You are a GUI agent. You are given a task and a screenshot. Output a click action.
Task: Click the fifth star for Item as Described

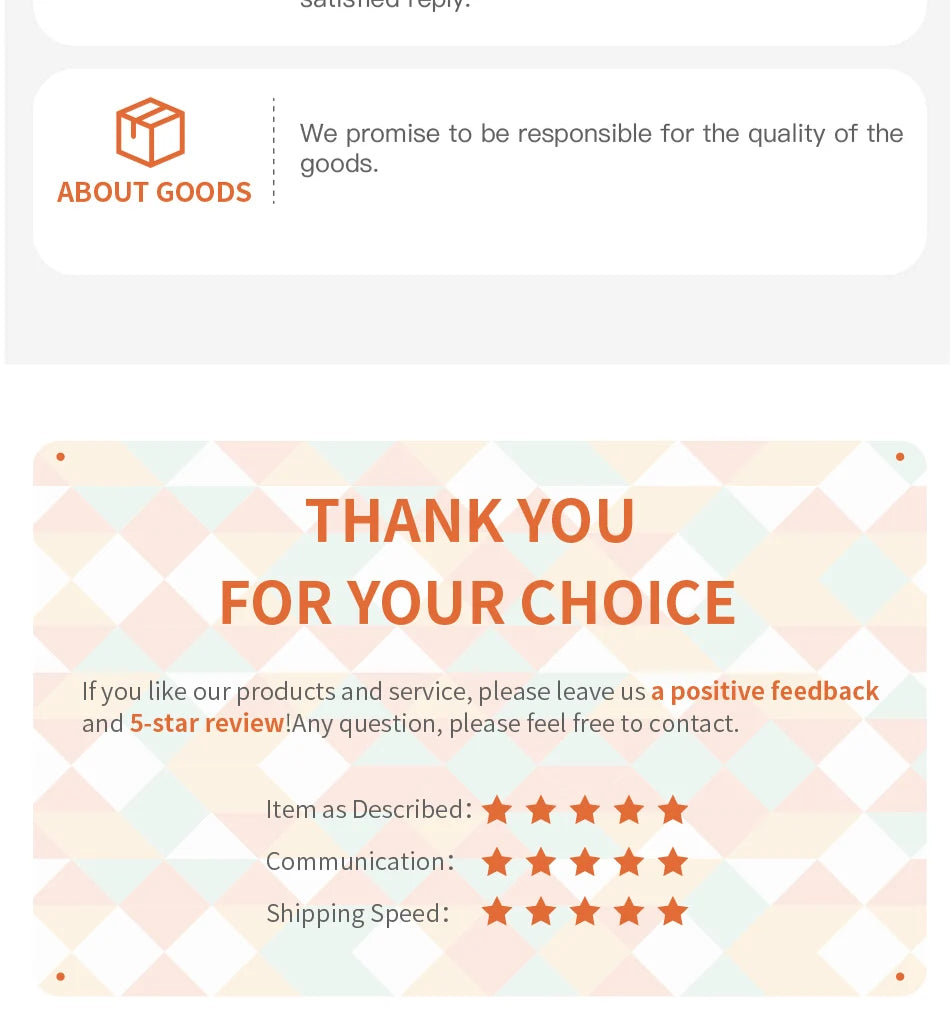point(672,810)
